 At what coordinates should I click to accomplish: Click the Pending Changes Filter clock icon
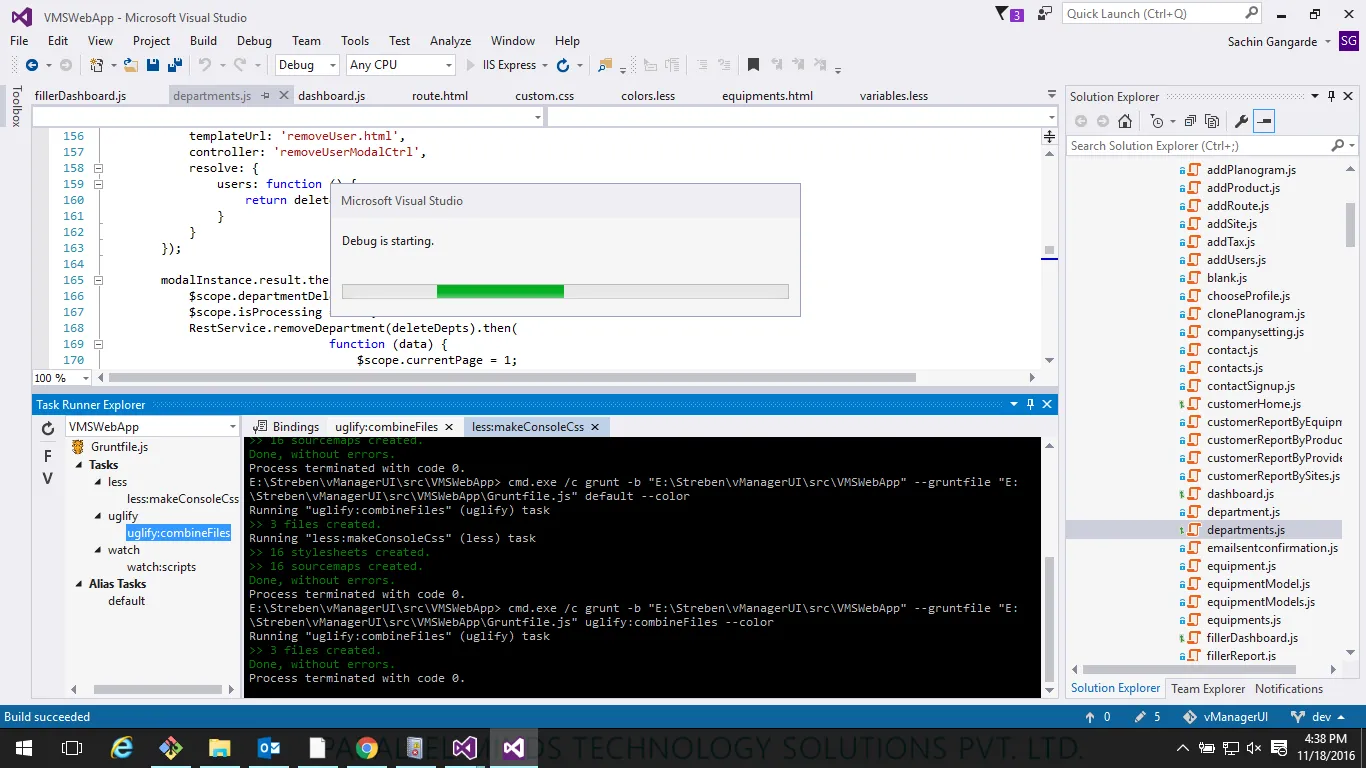[1157, 121]
